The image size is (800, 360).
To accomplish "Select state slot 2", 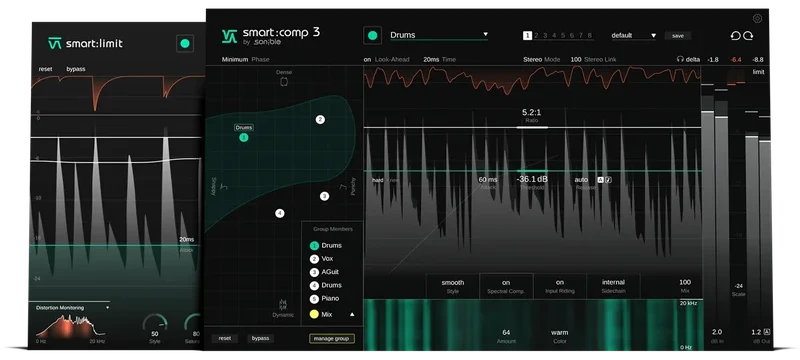I will click(x=536, y=35).
